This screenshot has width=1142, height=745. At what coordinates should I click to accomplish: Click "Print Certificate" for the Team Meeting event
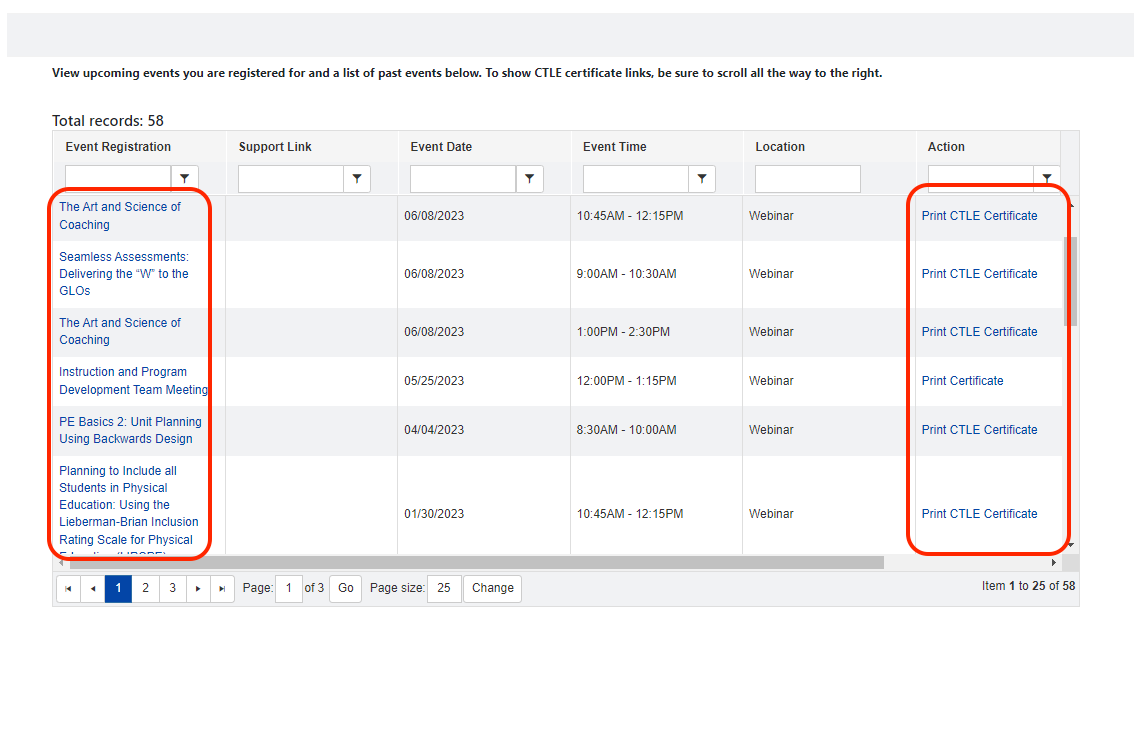[x=962, y=381]
